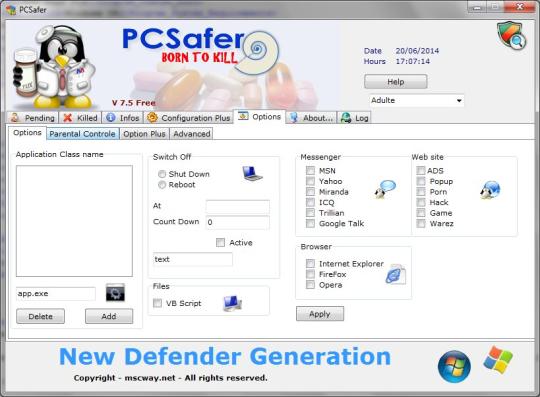Viewport: 540px width, 397px height.
Task: Check the ADS web site checkbox
Action: (420, 170)
